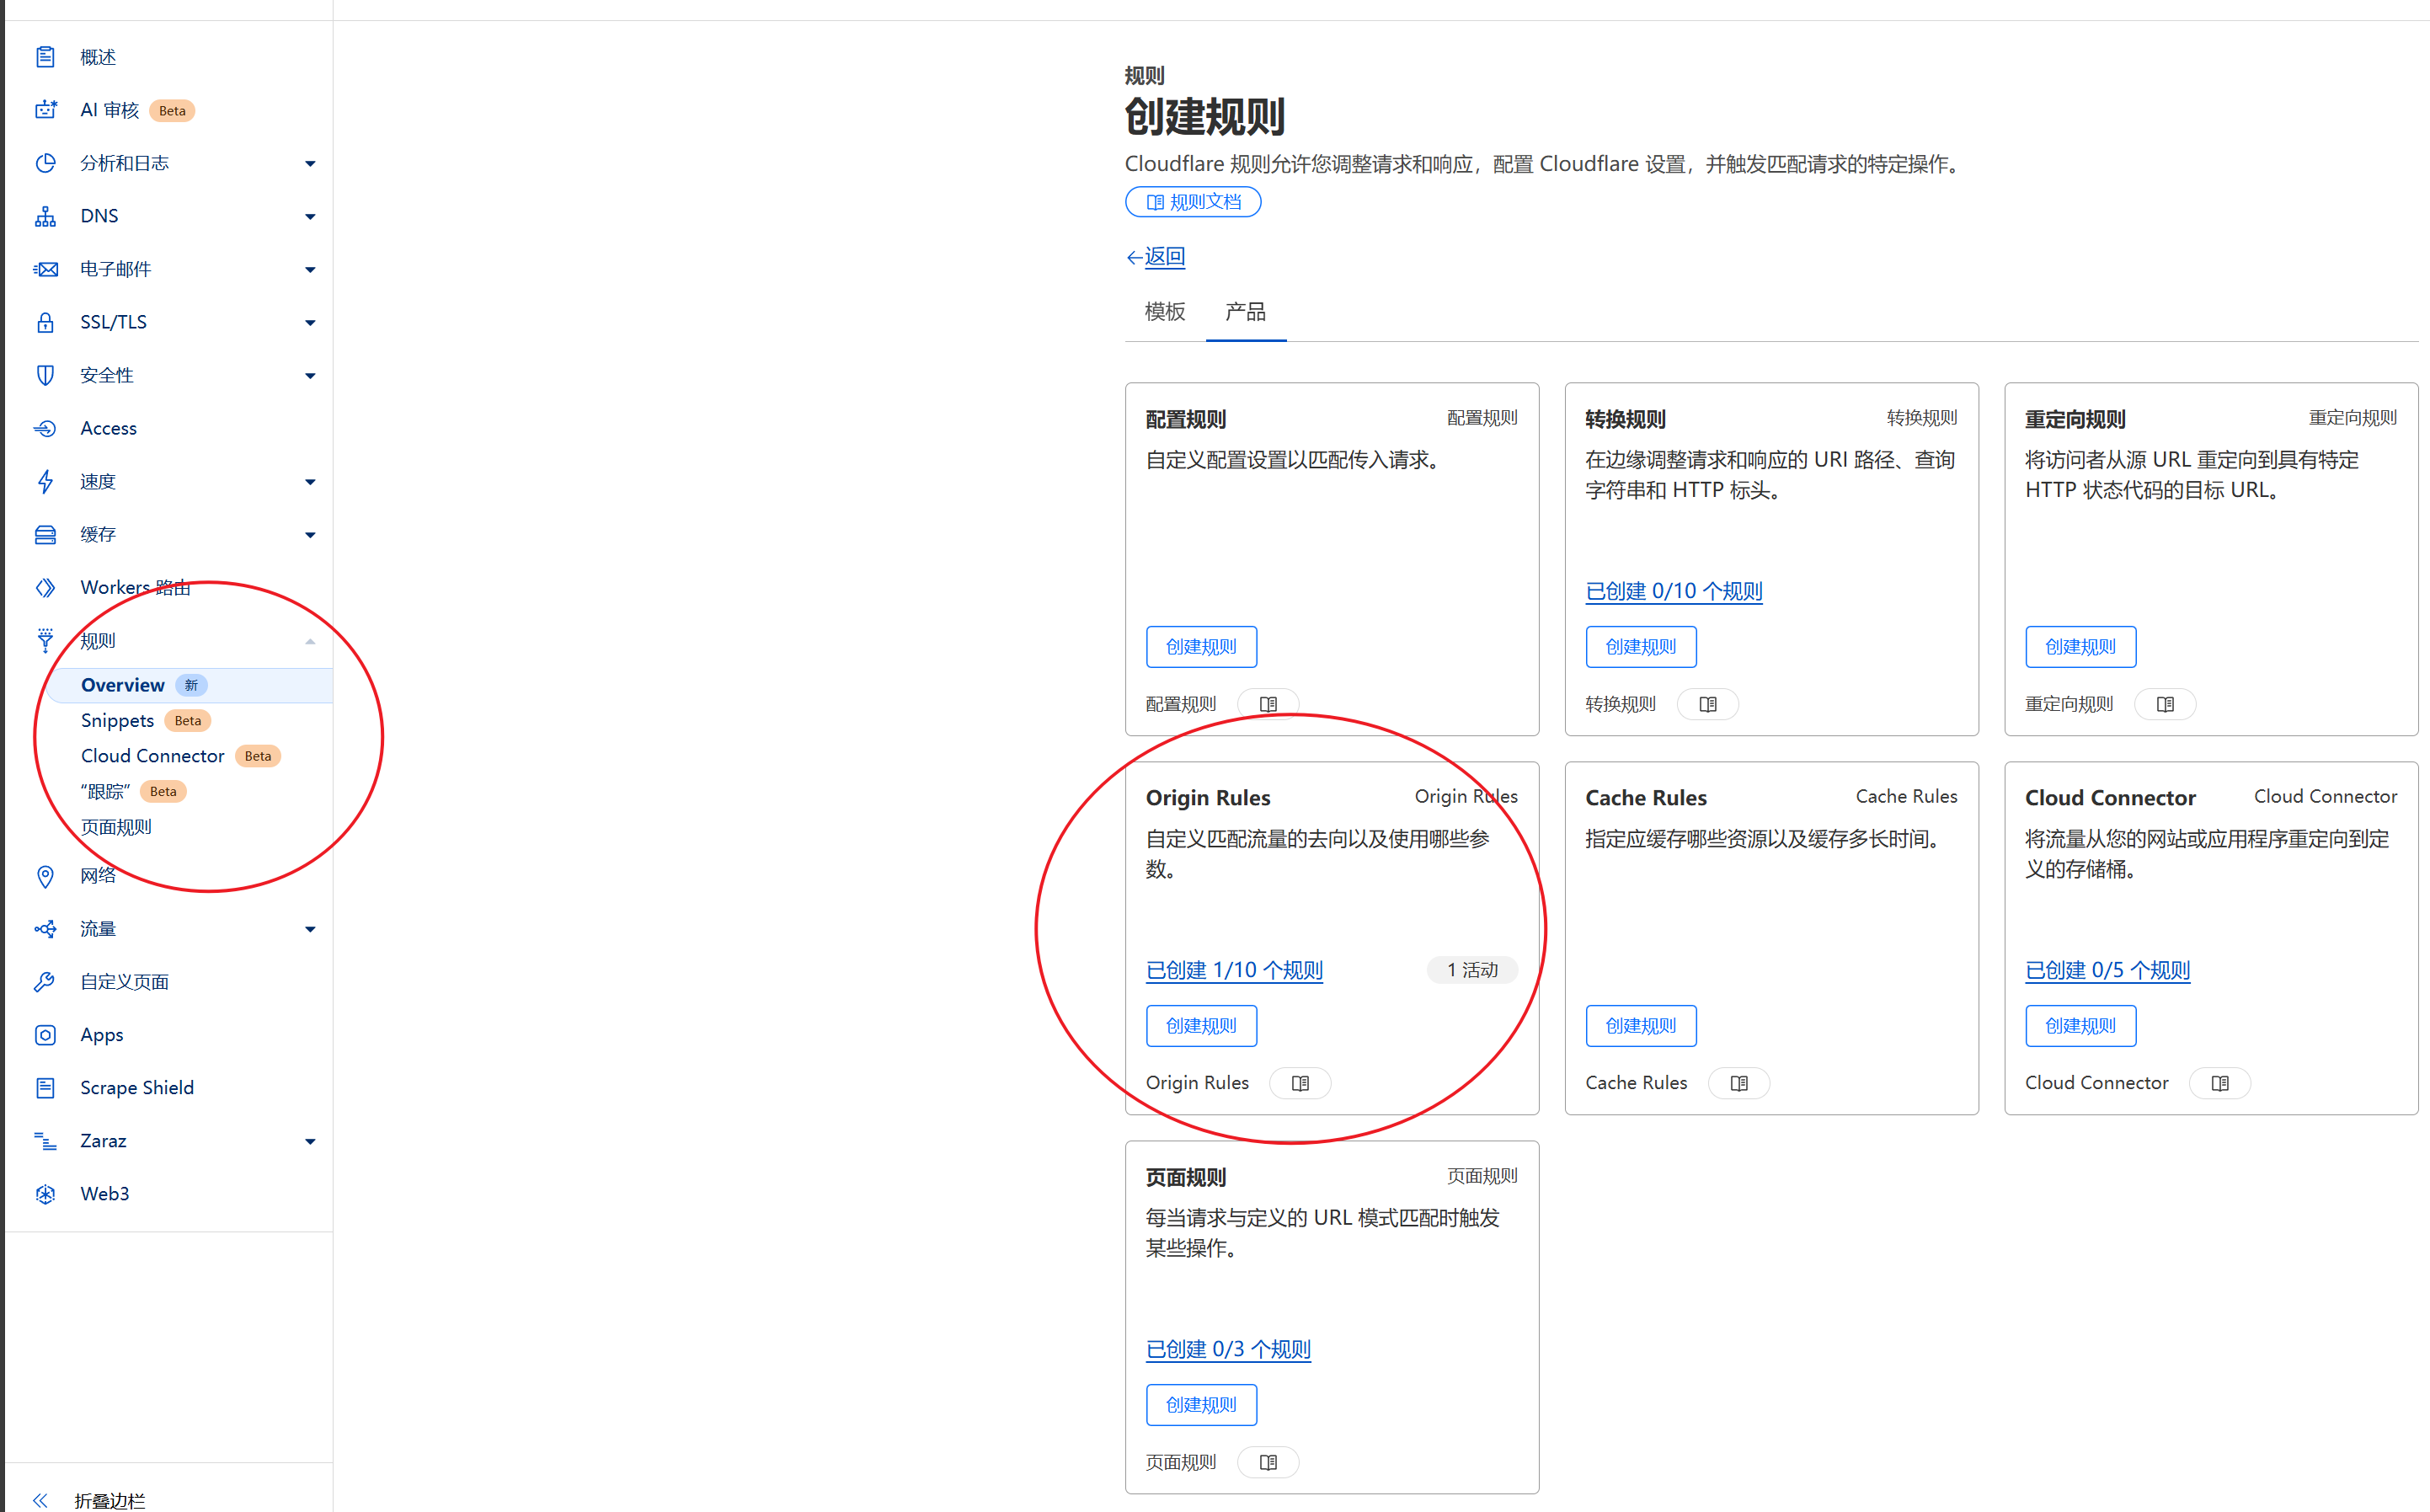Expand the 流量 menu arrow

pyautogui.click(x=310, y=930)
